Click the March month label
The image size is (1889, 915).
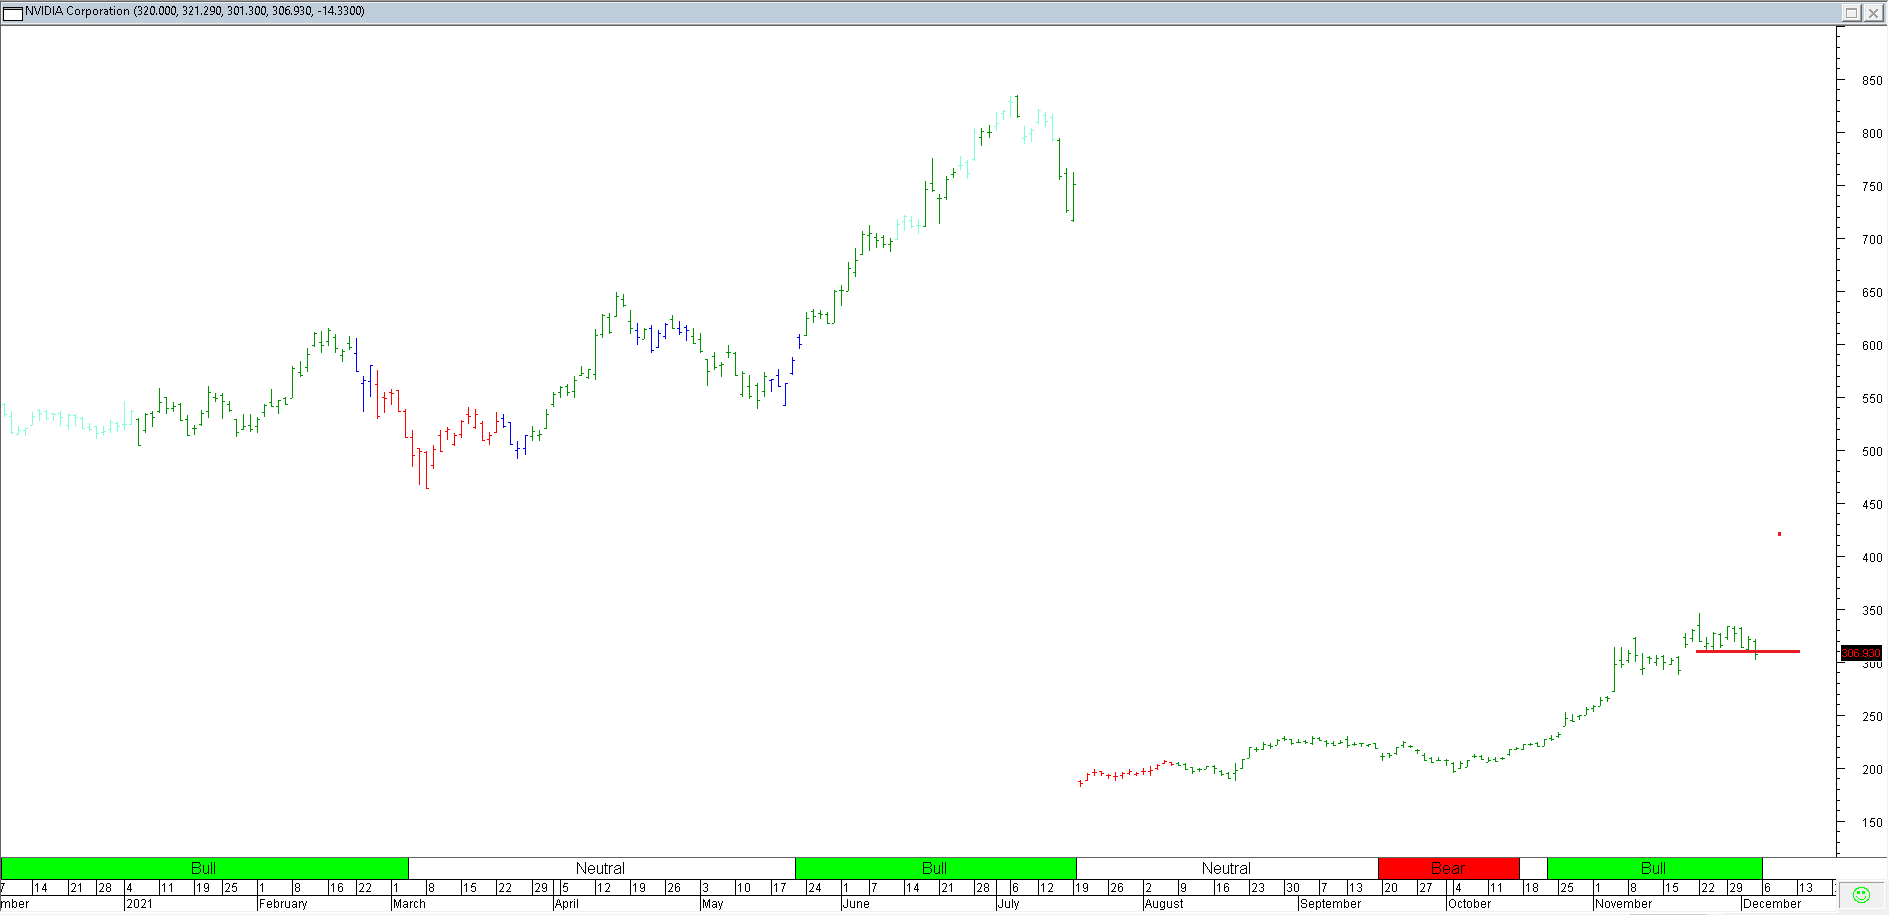[x=409, y=904]
